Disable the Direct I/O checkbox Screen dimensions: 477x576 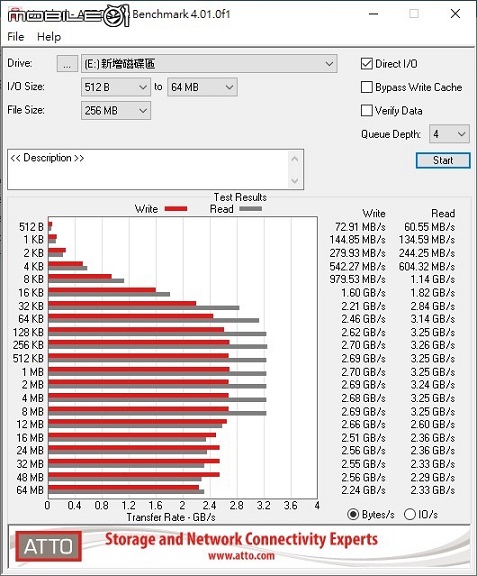tap(367, 64)
